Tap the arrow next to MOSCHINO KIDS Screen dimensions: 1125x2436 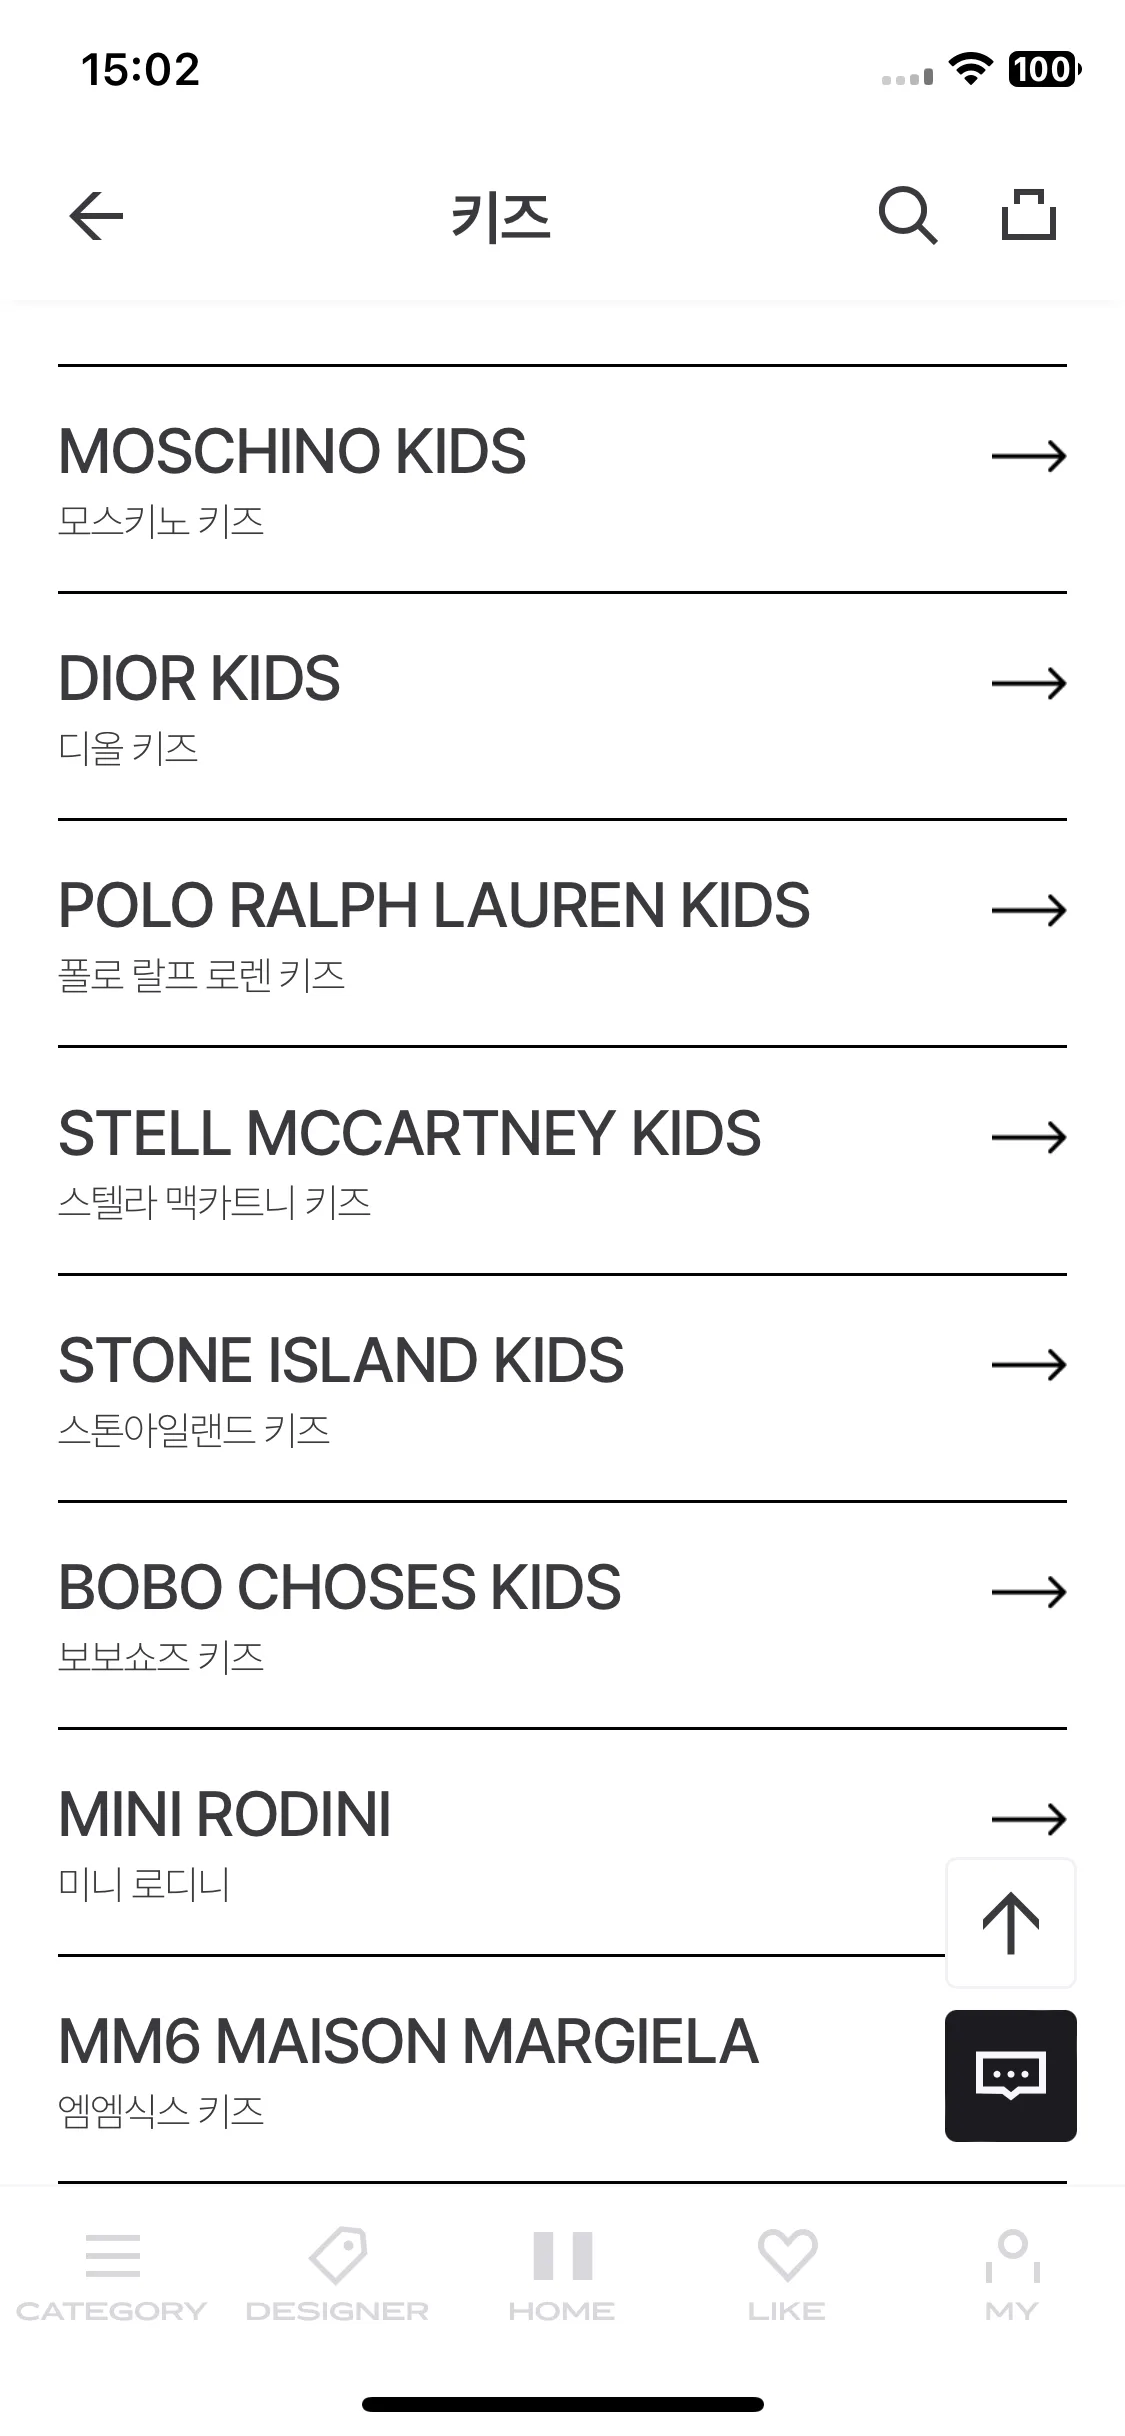(x=1029, y=456)
